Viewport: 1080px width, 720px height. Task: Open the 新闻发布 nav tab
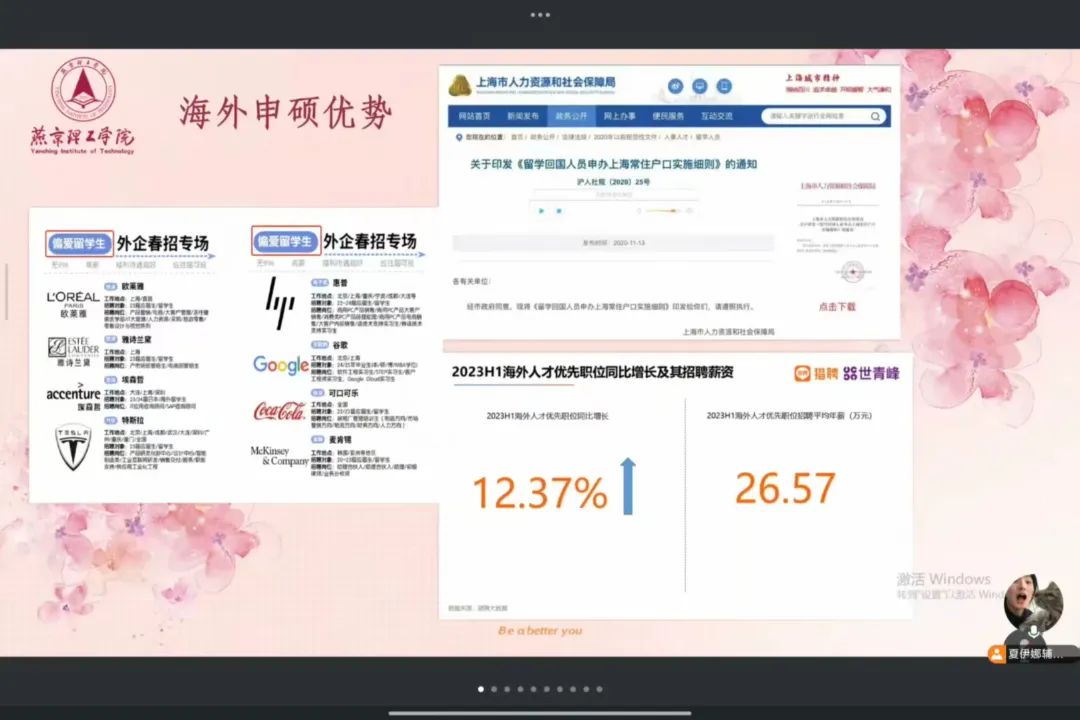tap(523, 116)
